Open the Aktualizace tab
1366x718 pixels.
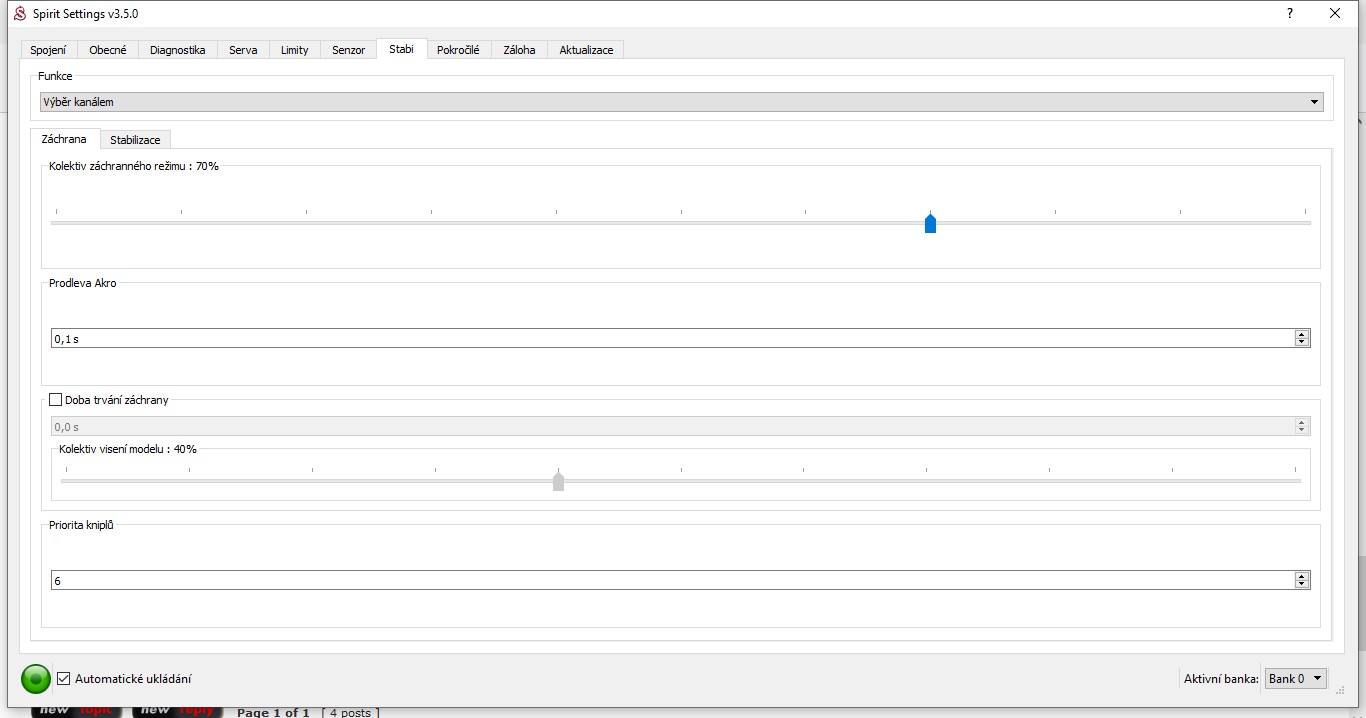pos(586,50)
